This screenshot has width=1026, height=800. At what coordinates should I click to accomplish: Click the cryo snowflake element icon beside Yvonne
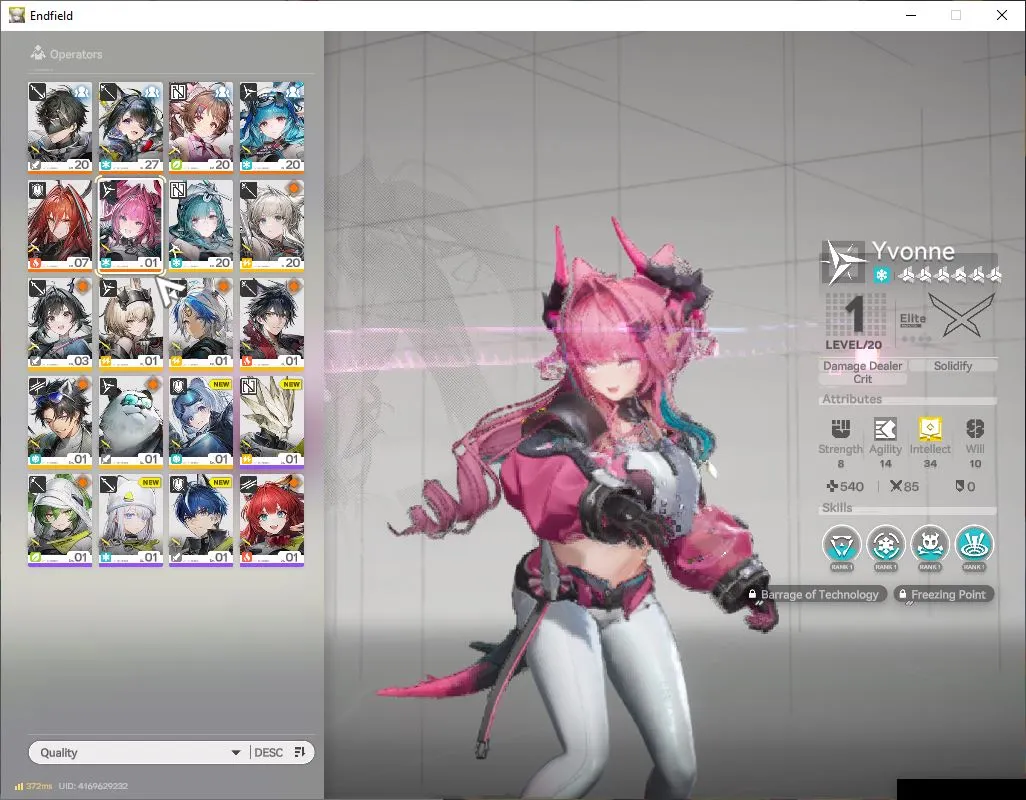881,275
